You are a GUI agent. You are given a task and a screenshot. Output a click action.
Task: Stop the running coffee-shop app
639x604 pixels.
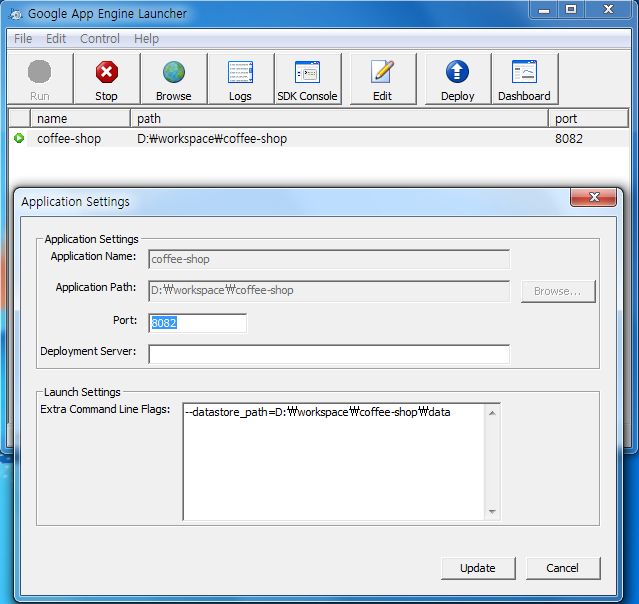click(106, 79)
